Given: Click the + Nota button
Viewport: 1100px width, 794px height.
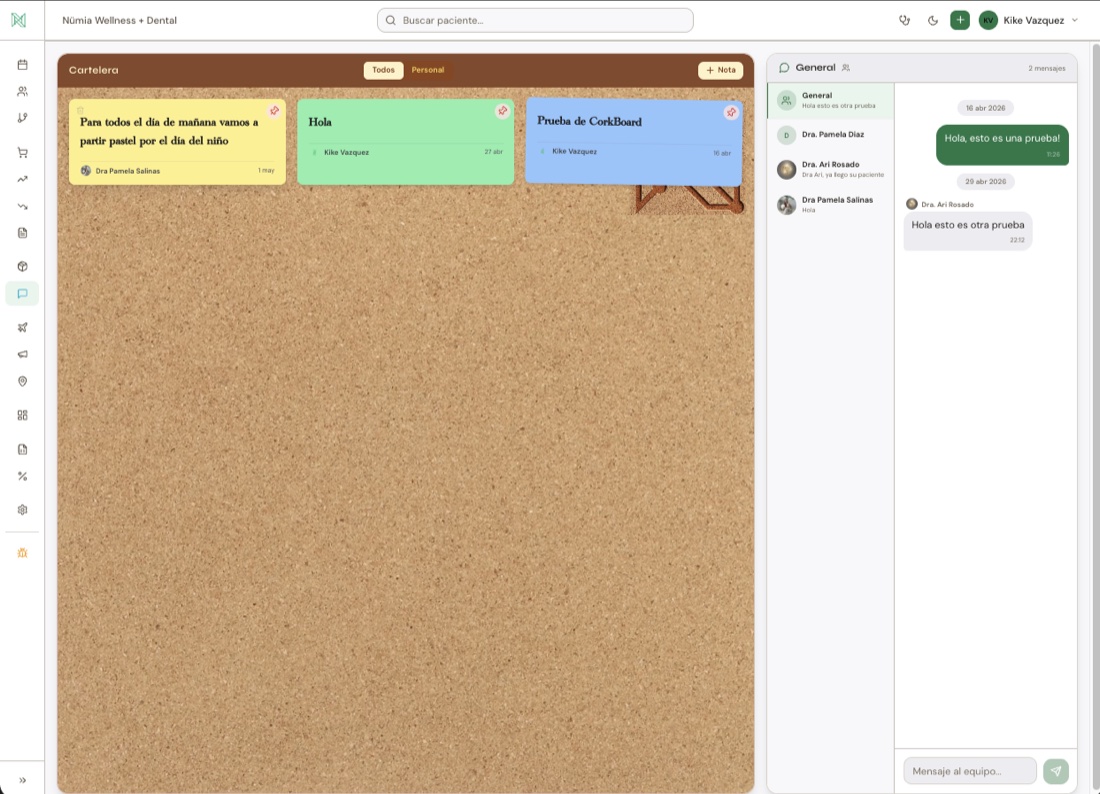Looking at the screenshot, I should pyautogui.click(x=720, y=70).
